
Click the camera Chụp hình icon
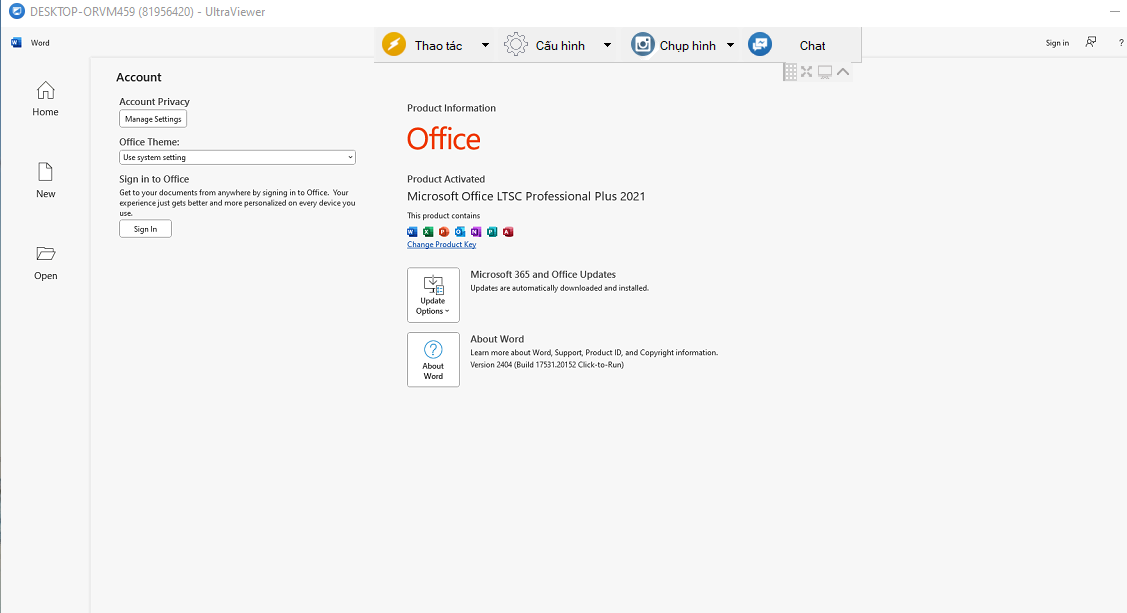coord(643,45)
